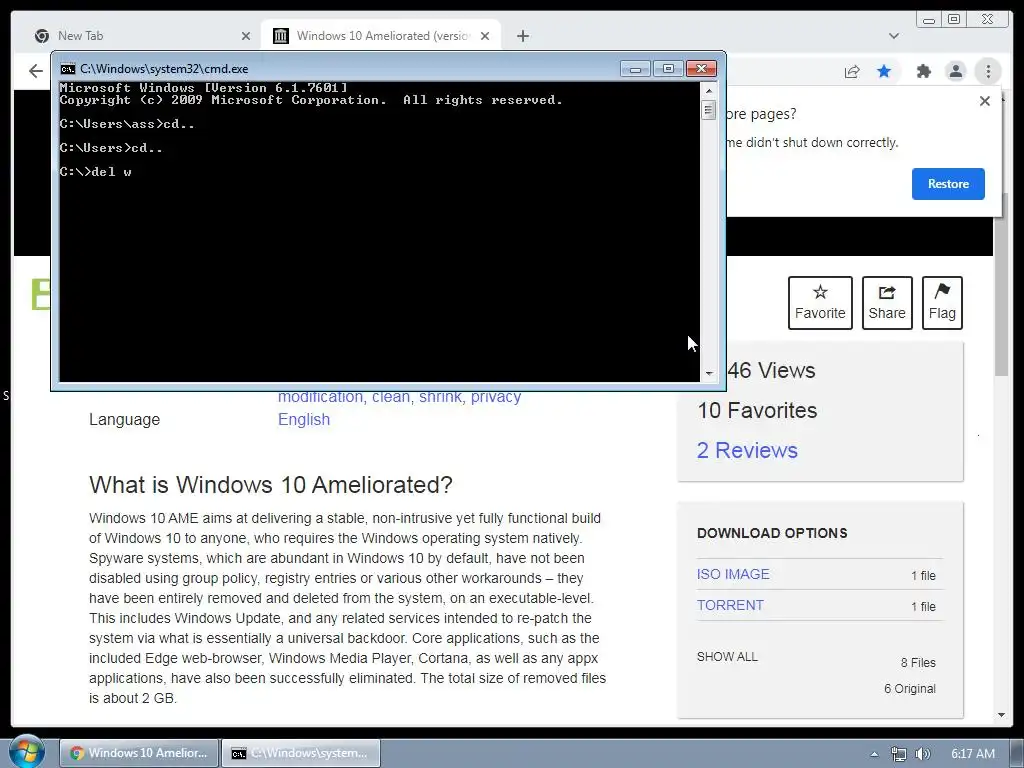Click the cmd scrollbar thumb
The height and width of the screenshot is (768, 1024).
coord(709,109)
